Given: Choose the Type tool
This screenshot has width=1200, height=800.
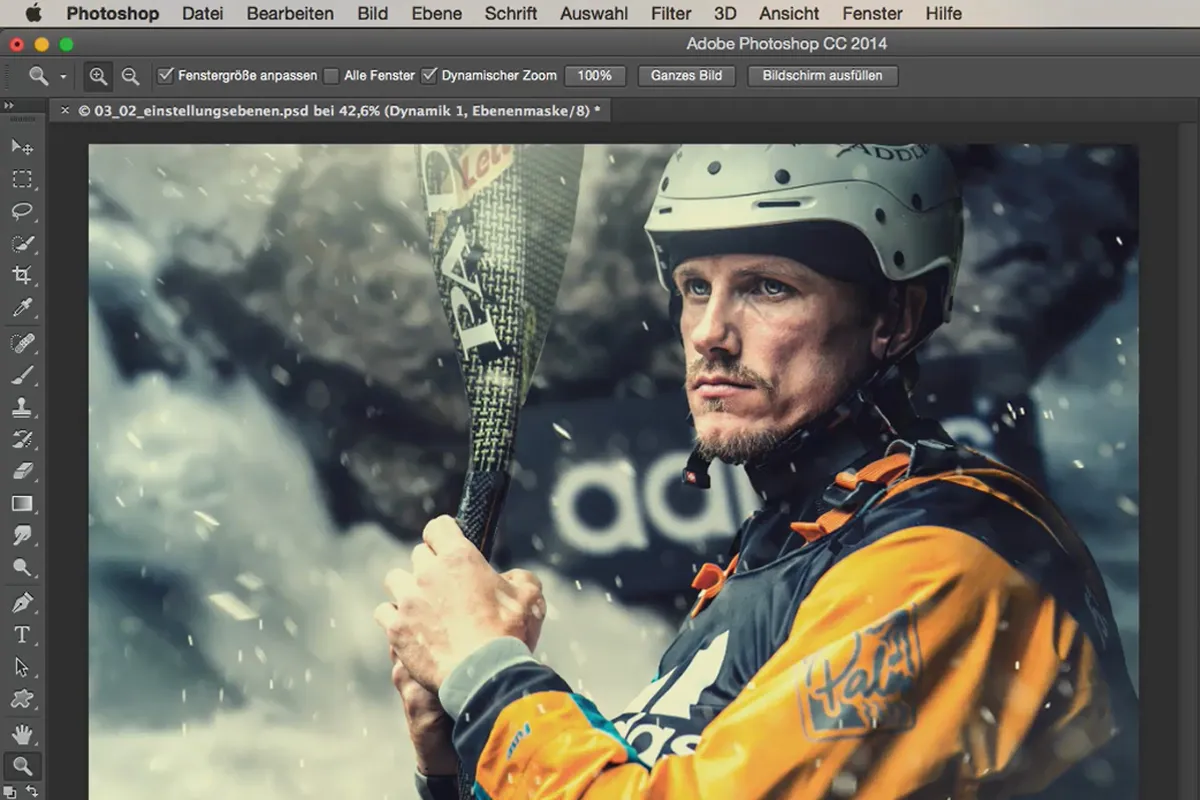Looking at the screenshot, I should tap(22, 635).
